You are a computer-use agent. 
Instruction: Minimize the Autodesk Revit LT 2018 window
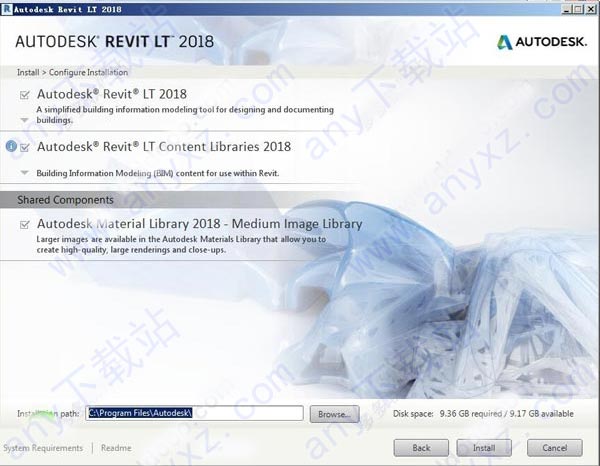tap(567, 9)
